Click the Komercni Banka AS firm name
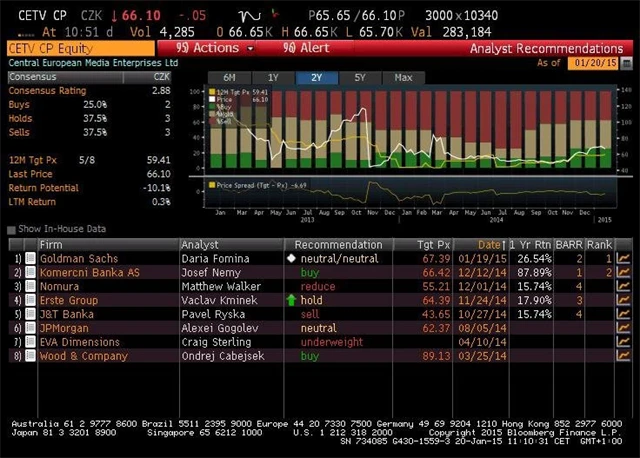The width and height of the screenshot is (640, 458). pyautogui.click(x=90, y=272)
